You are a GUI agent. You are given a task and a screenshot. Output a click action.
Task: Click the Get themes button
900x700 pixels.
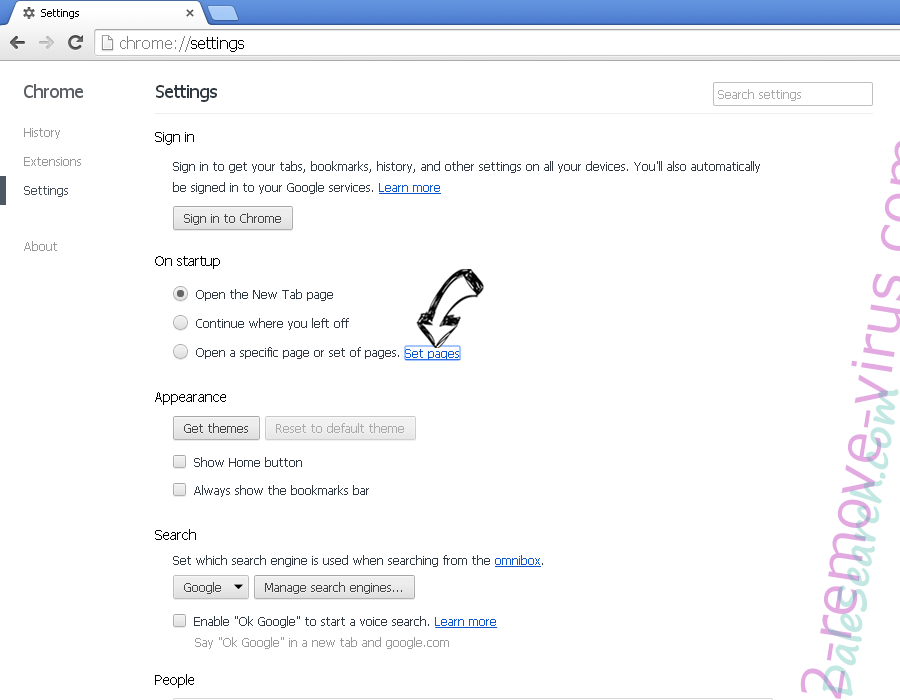pyautogui.click(x=216, y=429)
